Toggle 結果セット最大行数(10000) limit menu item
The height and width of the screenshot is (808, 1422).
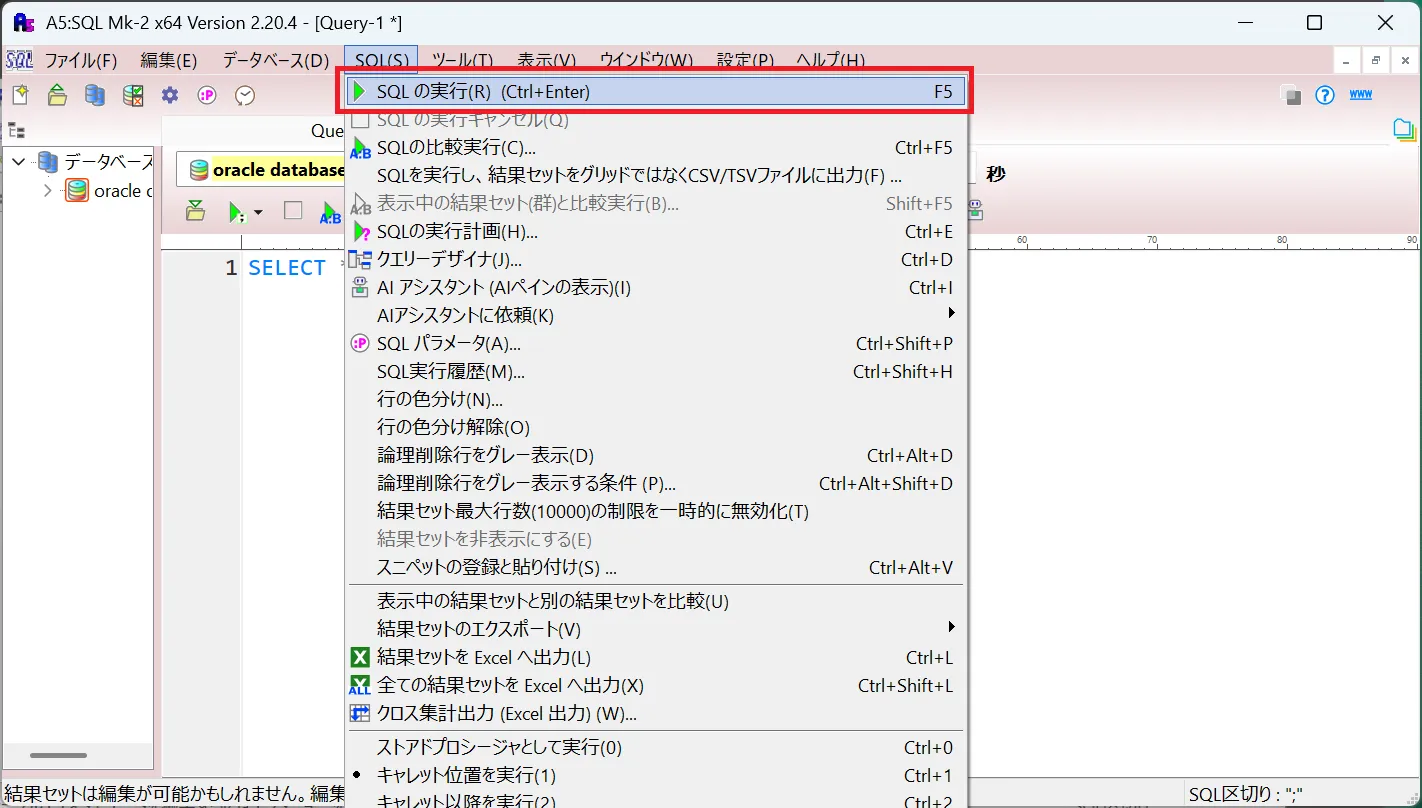tap(655, 511)
